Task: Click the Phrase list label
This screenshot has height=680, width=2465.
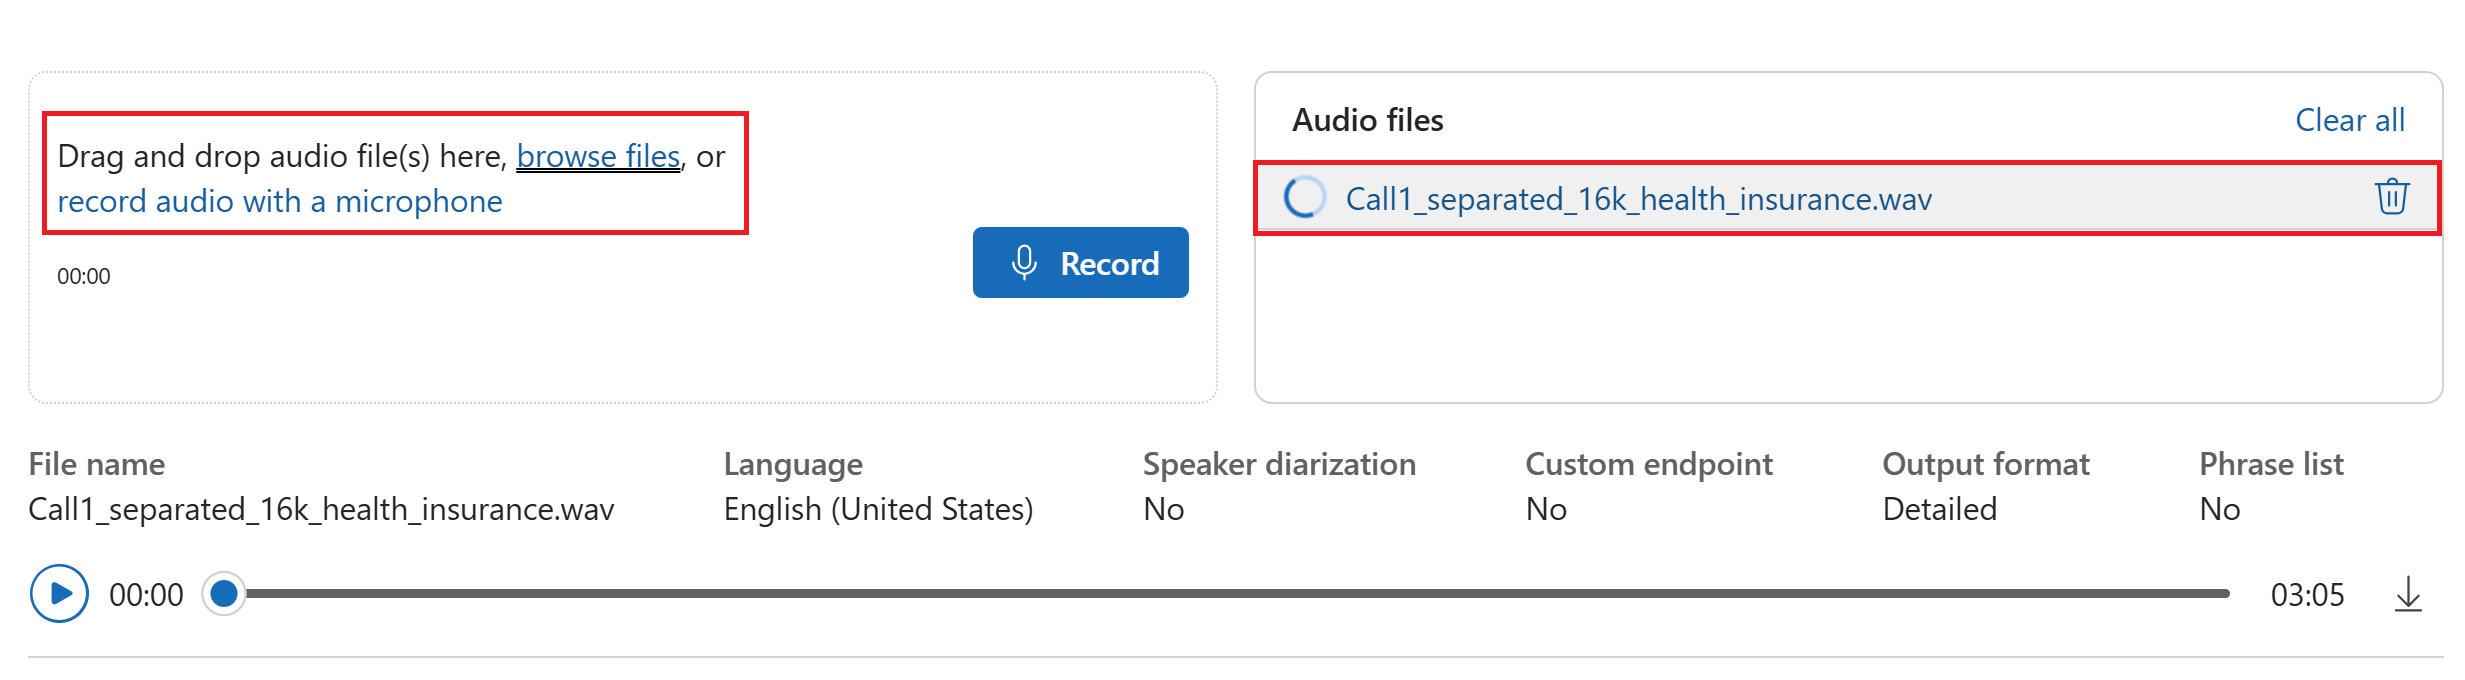Action: tap(2271, 464)
